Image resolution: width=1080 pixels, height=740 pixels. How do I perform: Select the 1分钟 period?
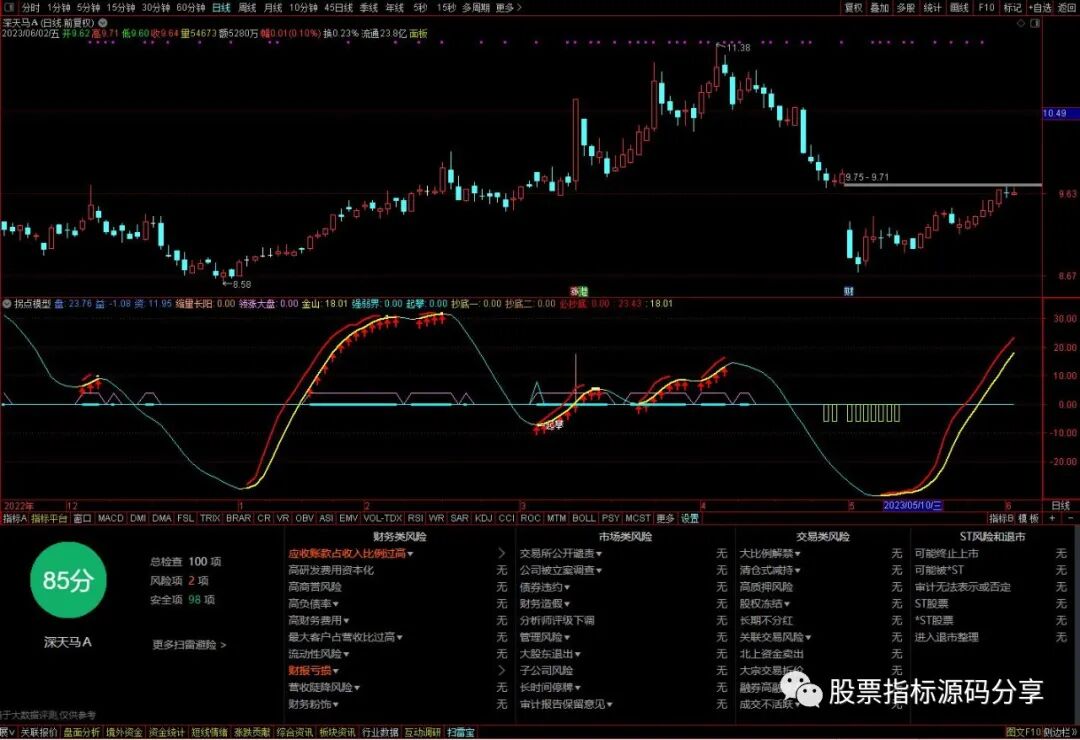[59, 8]
